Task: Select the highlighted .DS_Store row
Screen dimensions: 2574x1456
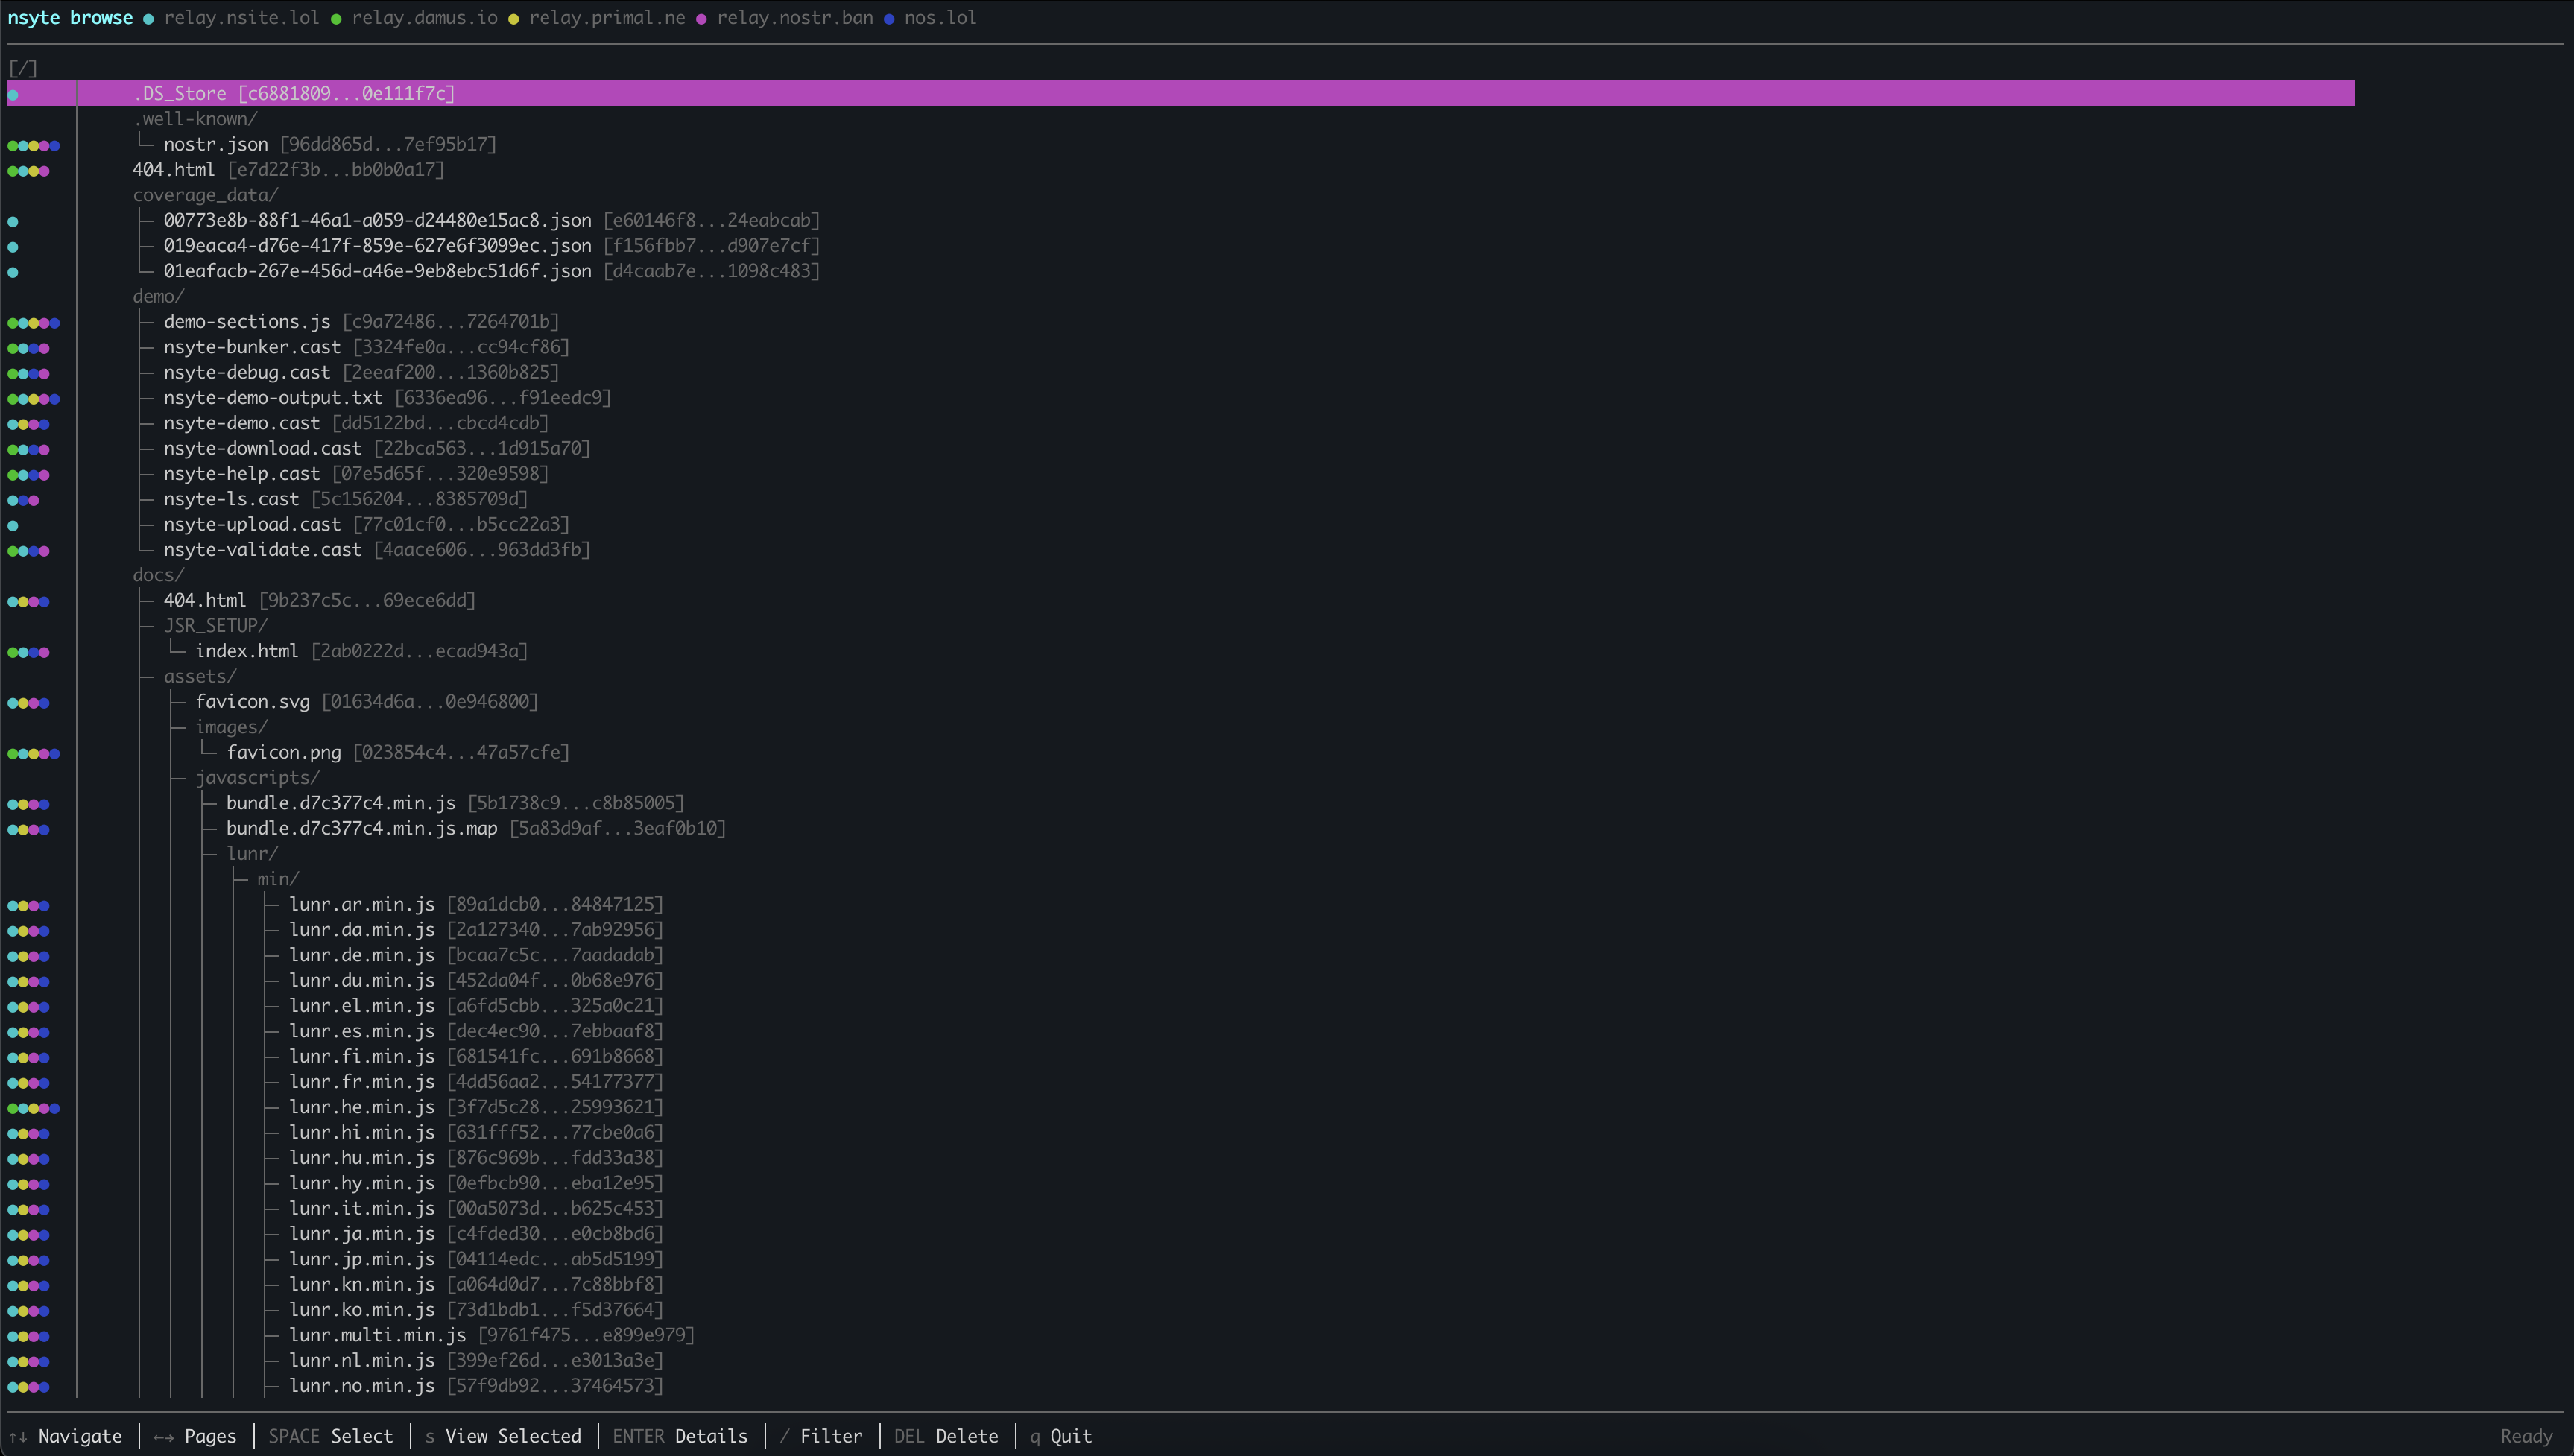Action: coord(1180,93)
